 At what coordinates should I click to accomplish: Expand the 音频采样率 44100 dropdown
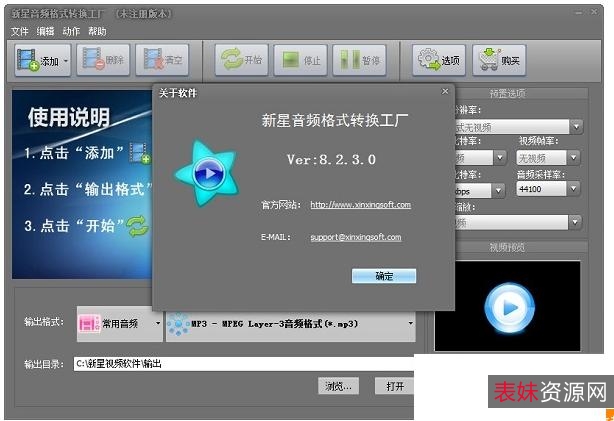pyautogui.click(x=574, y=189)
